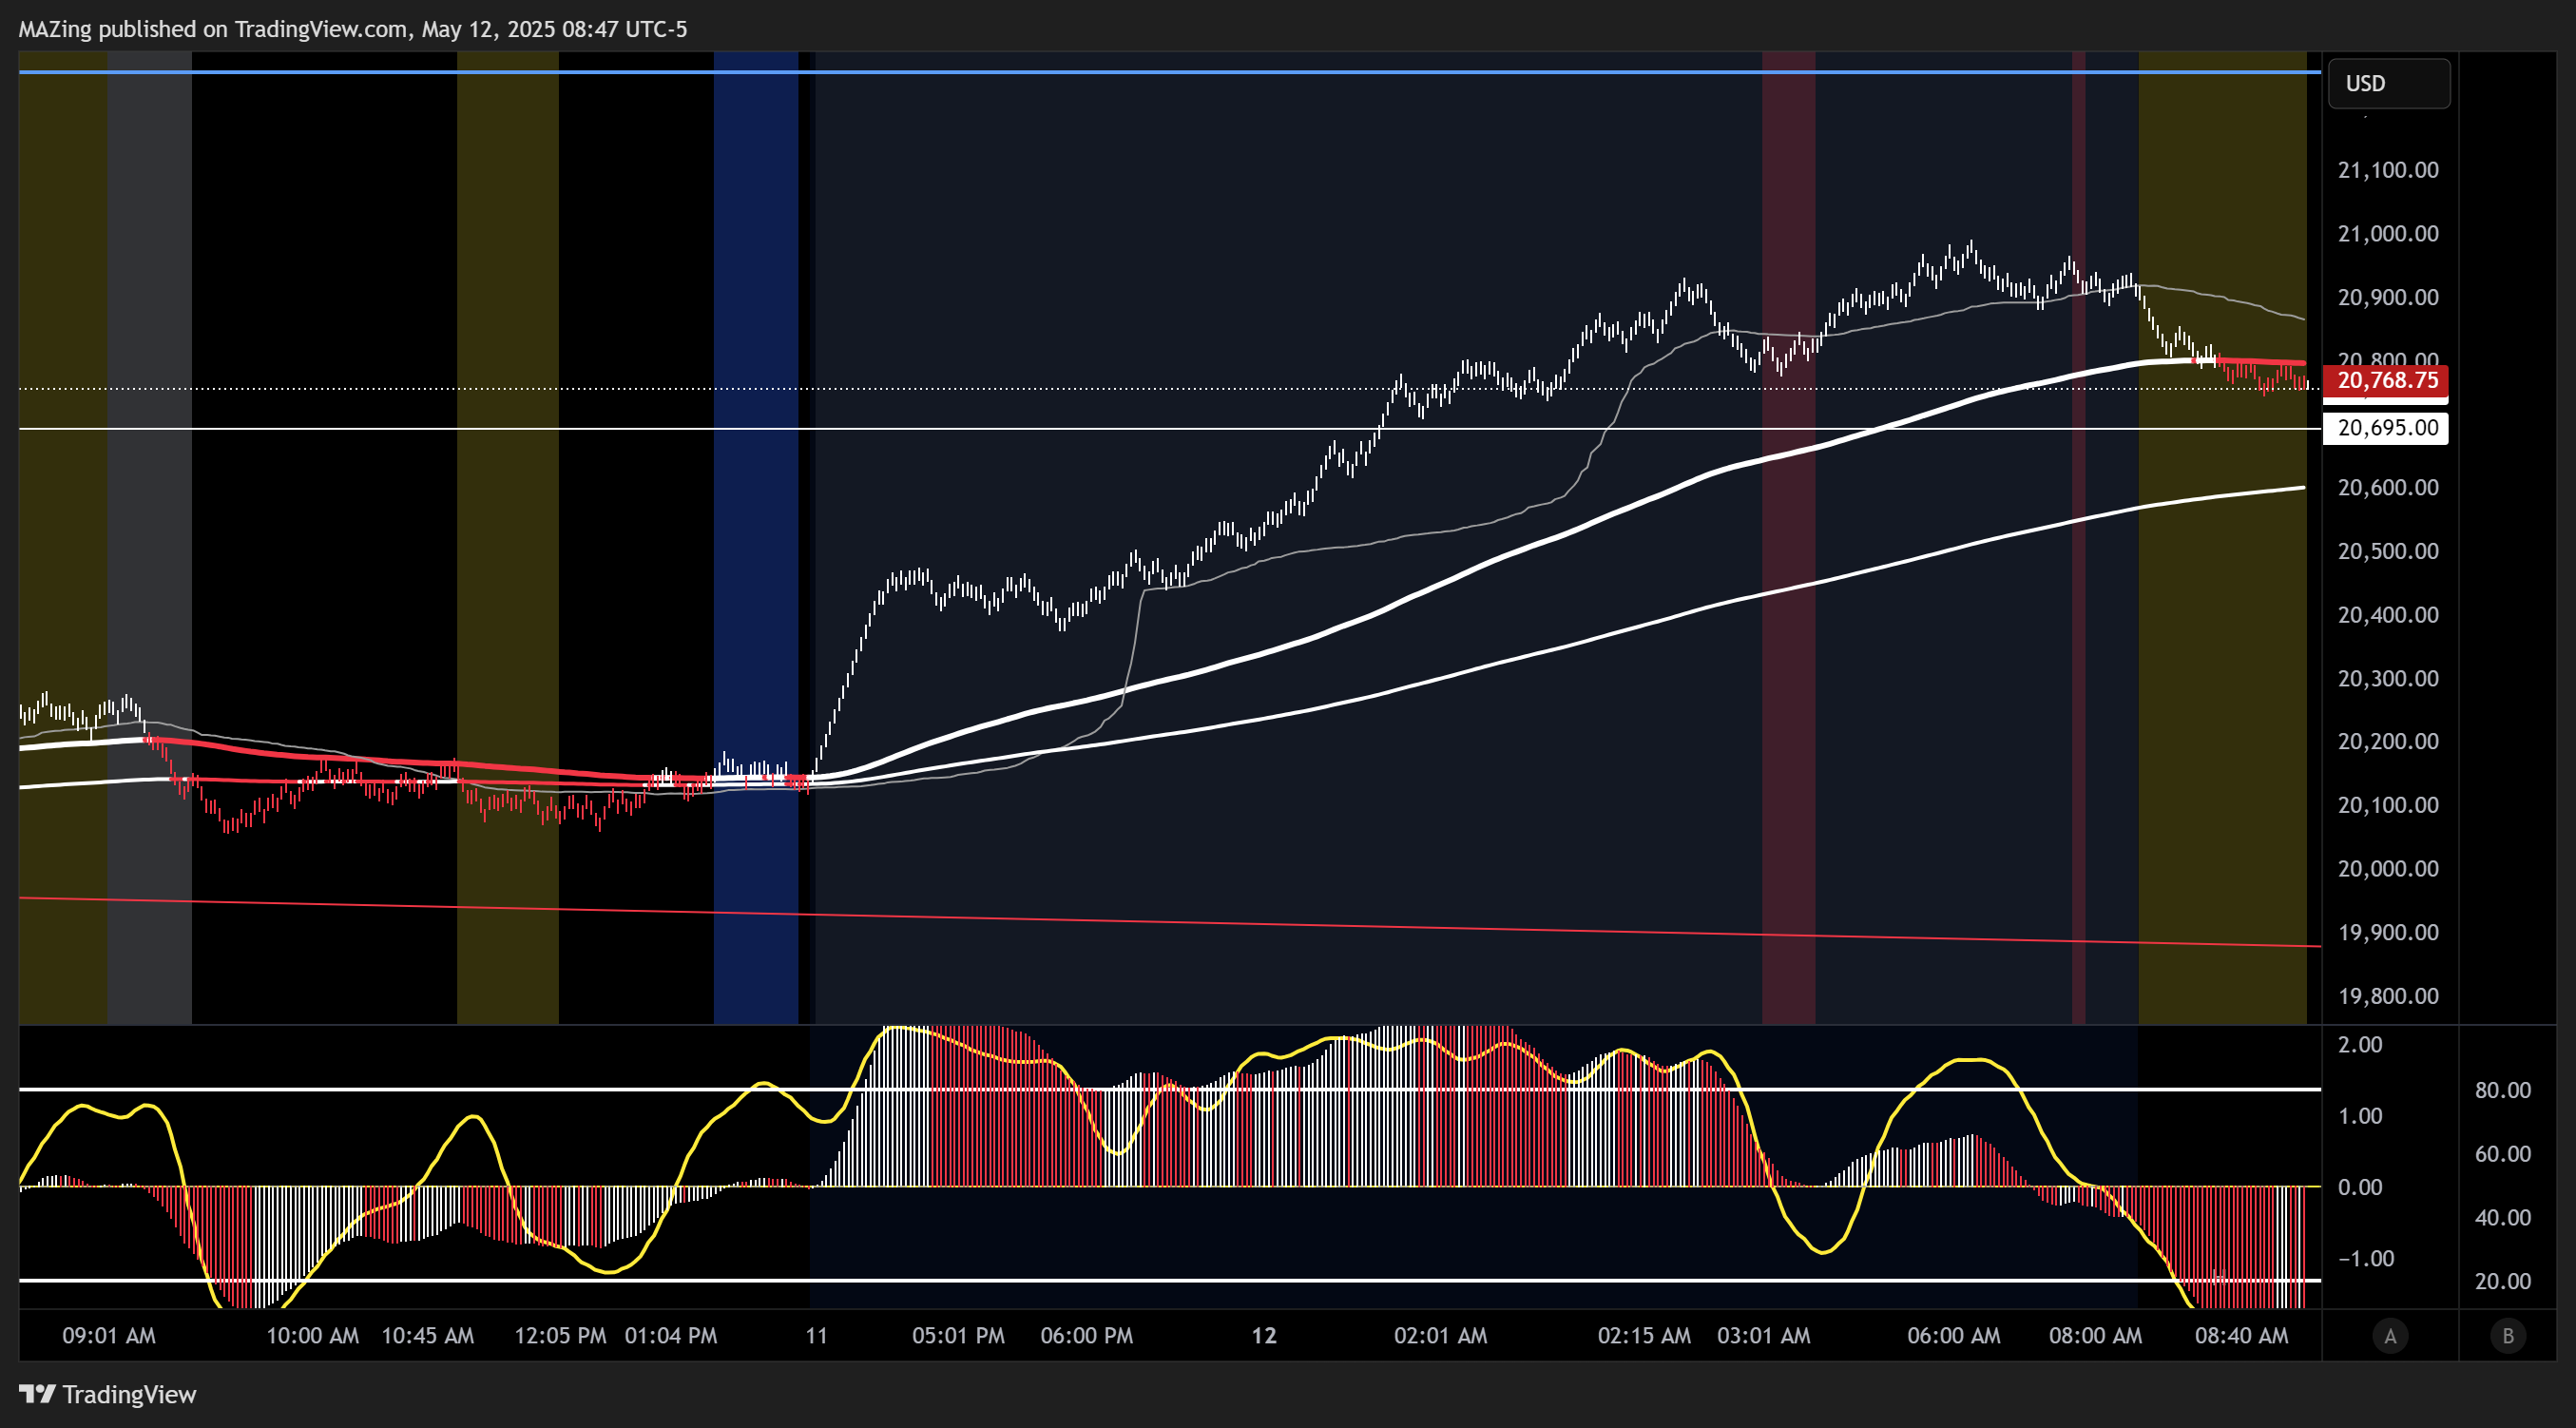This screenshot has height=1428, width=2576.
Task: Click the indicator −1.00 scale label
Action: [x=2365, y=1259]
